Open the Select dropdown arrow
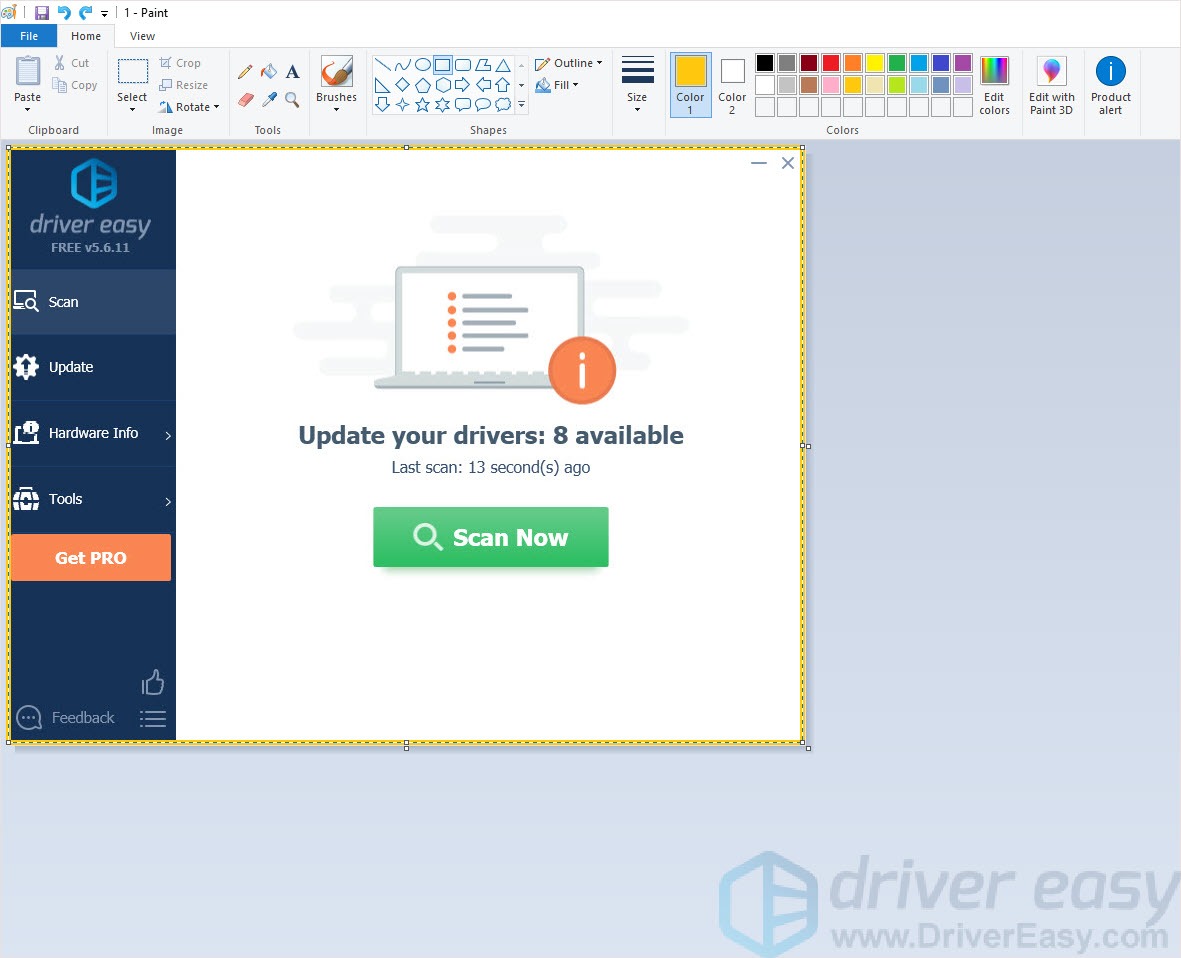Screen dimensions: 1181x958 point(133,111)
